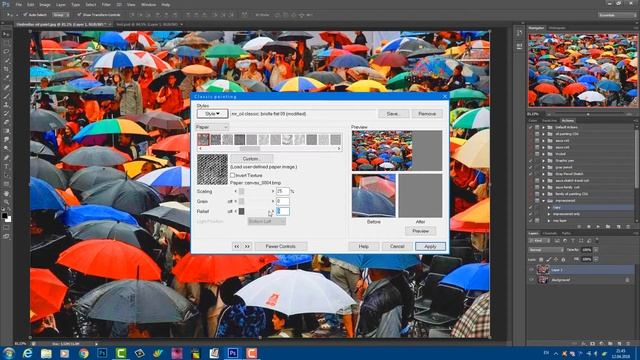
Task: Click the Save... style button
Action: tap(393, 113)
